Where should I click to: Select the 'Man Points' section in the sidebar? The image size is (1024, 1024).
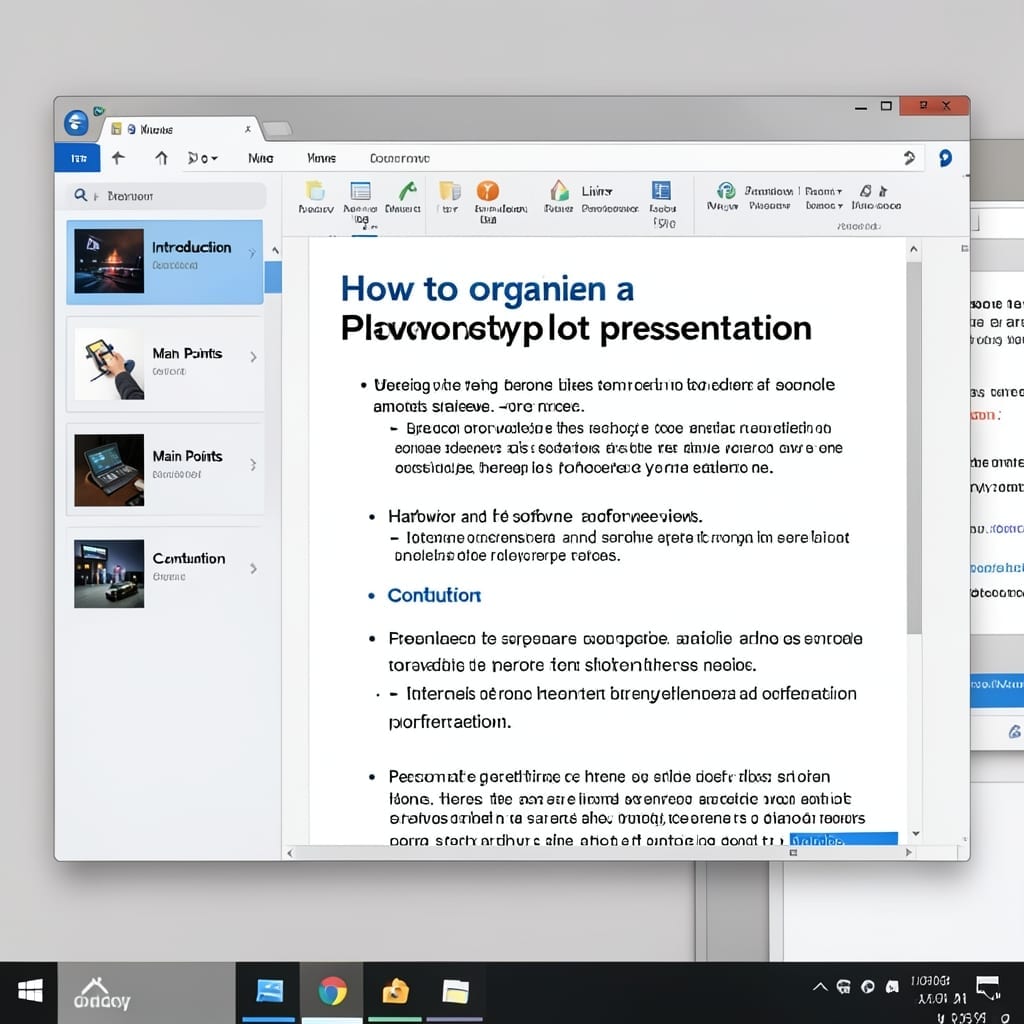pos(165,364)
